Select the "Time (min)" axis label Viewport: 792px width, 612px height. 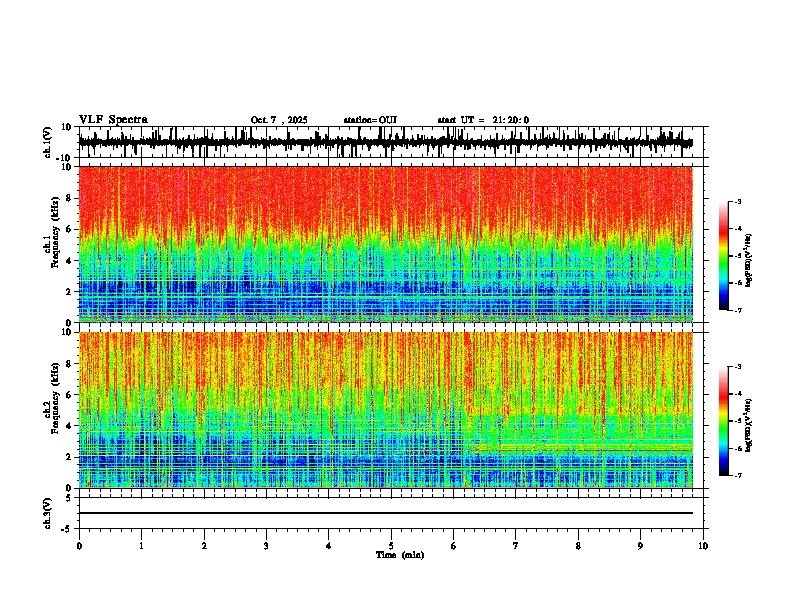click(400, 555)
